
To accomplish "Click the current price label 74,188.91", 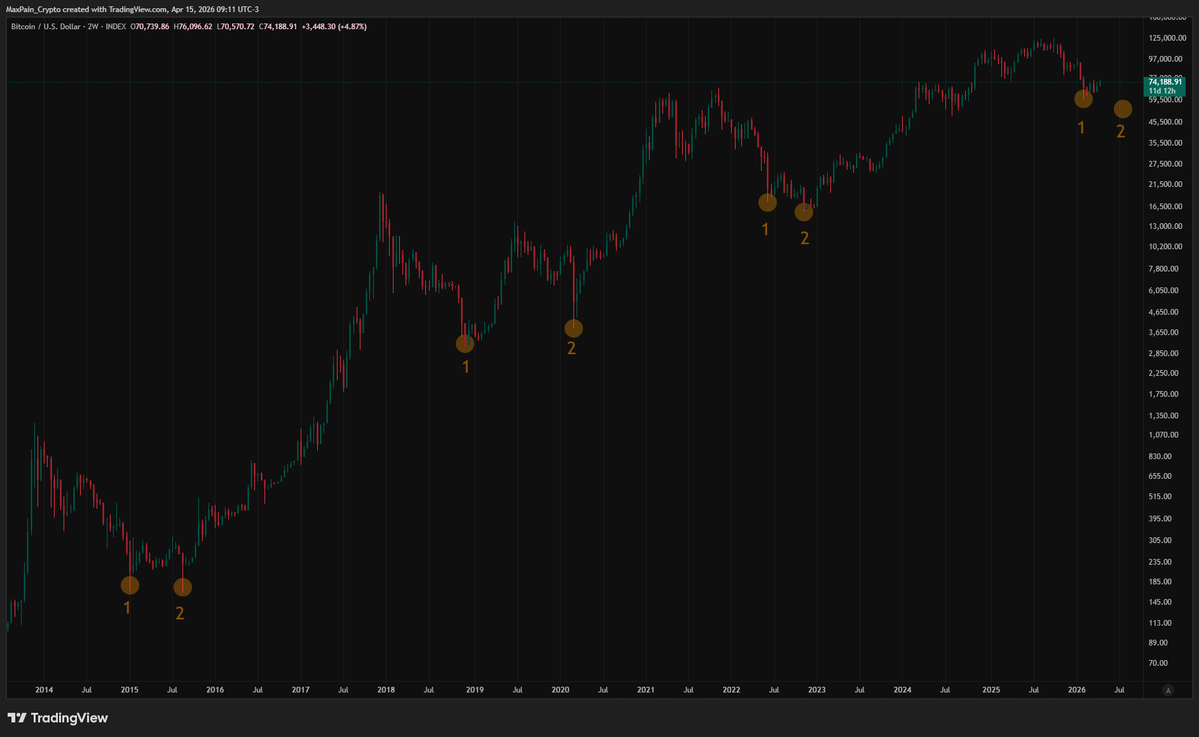I will pos(1165,82).
